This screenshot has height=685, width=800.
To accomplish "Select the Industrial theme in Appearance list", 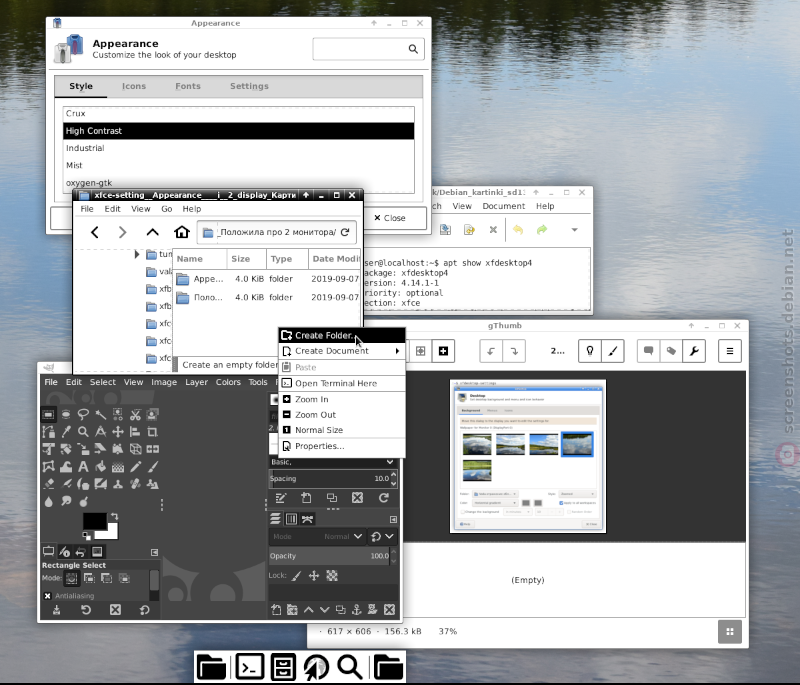I will (238, 148).
